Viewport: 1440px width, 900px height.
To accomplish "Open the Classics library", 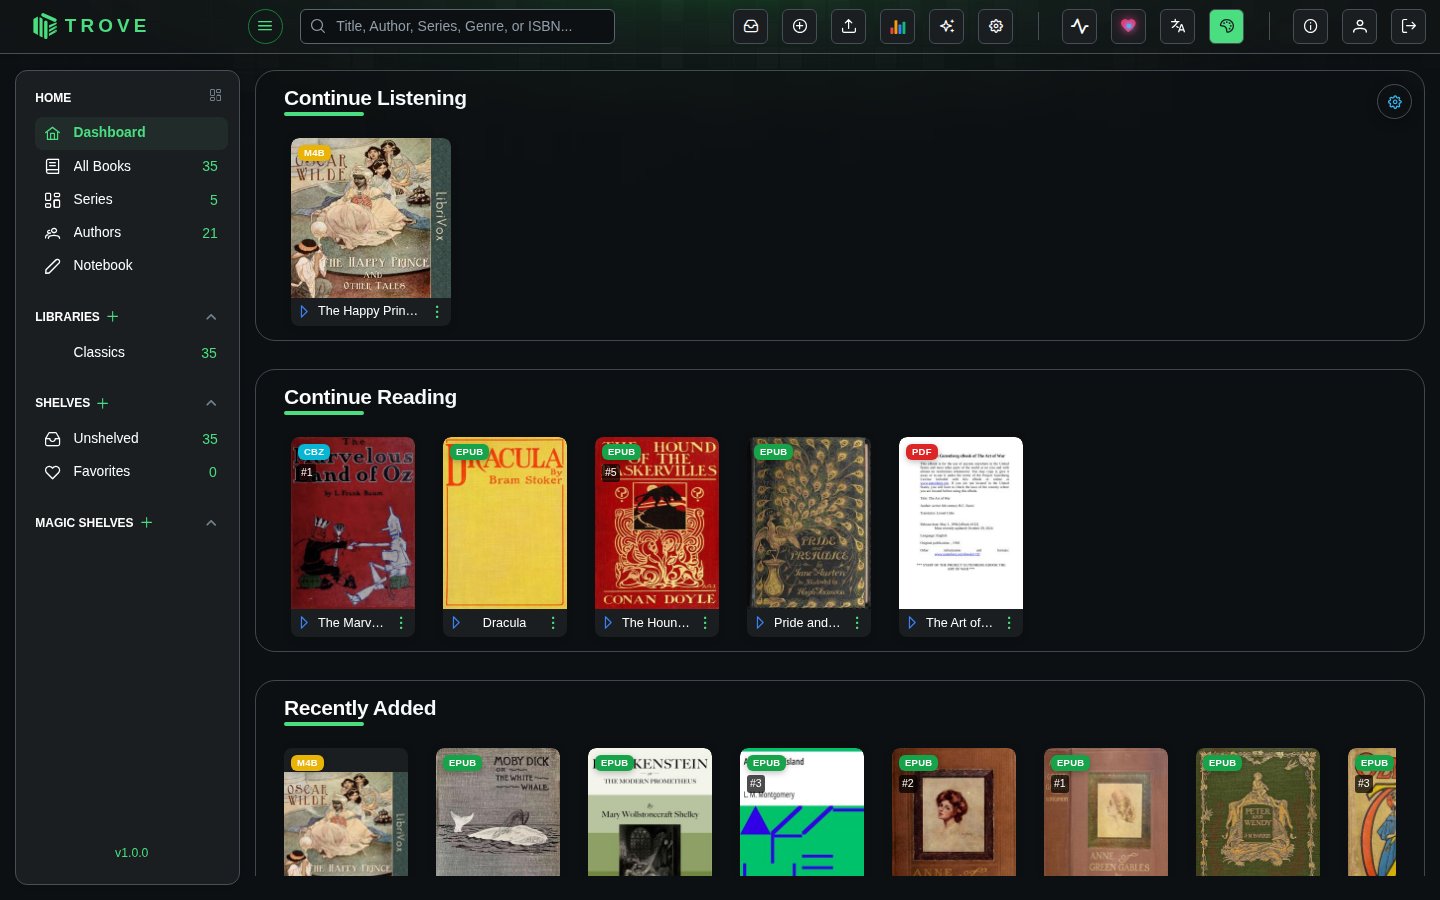I will (x=131, y=352).
